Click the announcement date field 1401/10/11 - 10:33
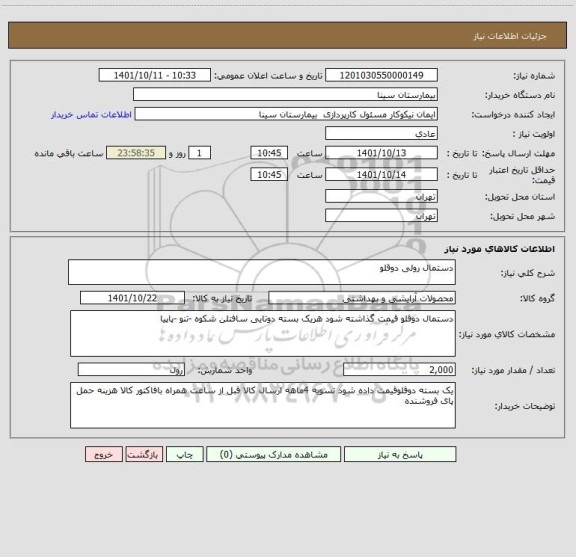 coord(155,75)
